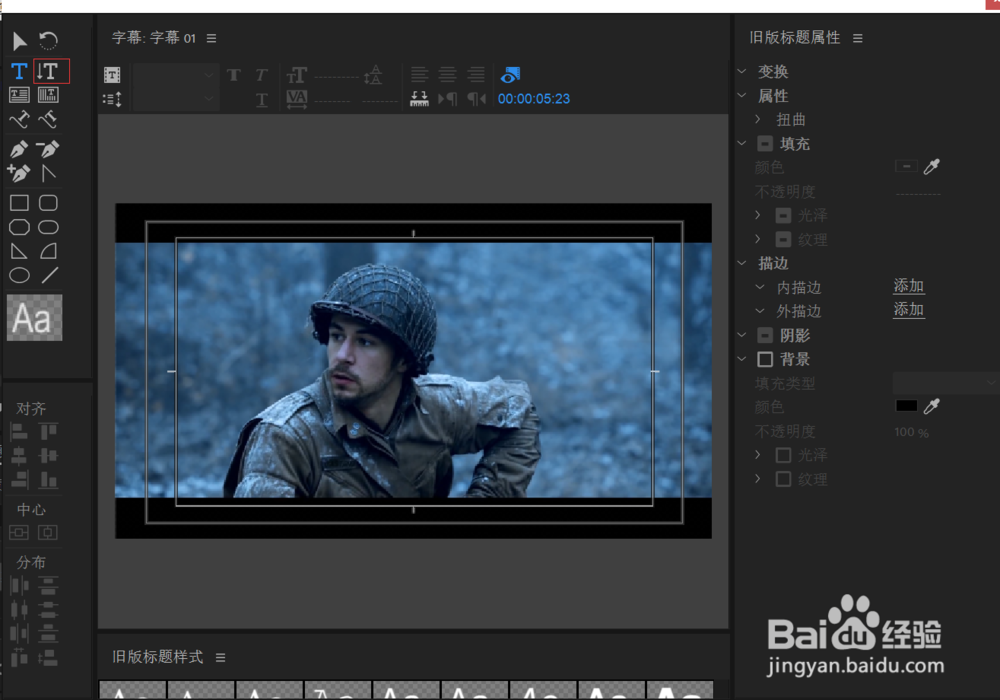Open the font style dropdown
Image resolution: width=1000 pixels, height=700 pixels.
coord(174,99)
